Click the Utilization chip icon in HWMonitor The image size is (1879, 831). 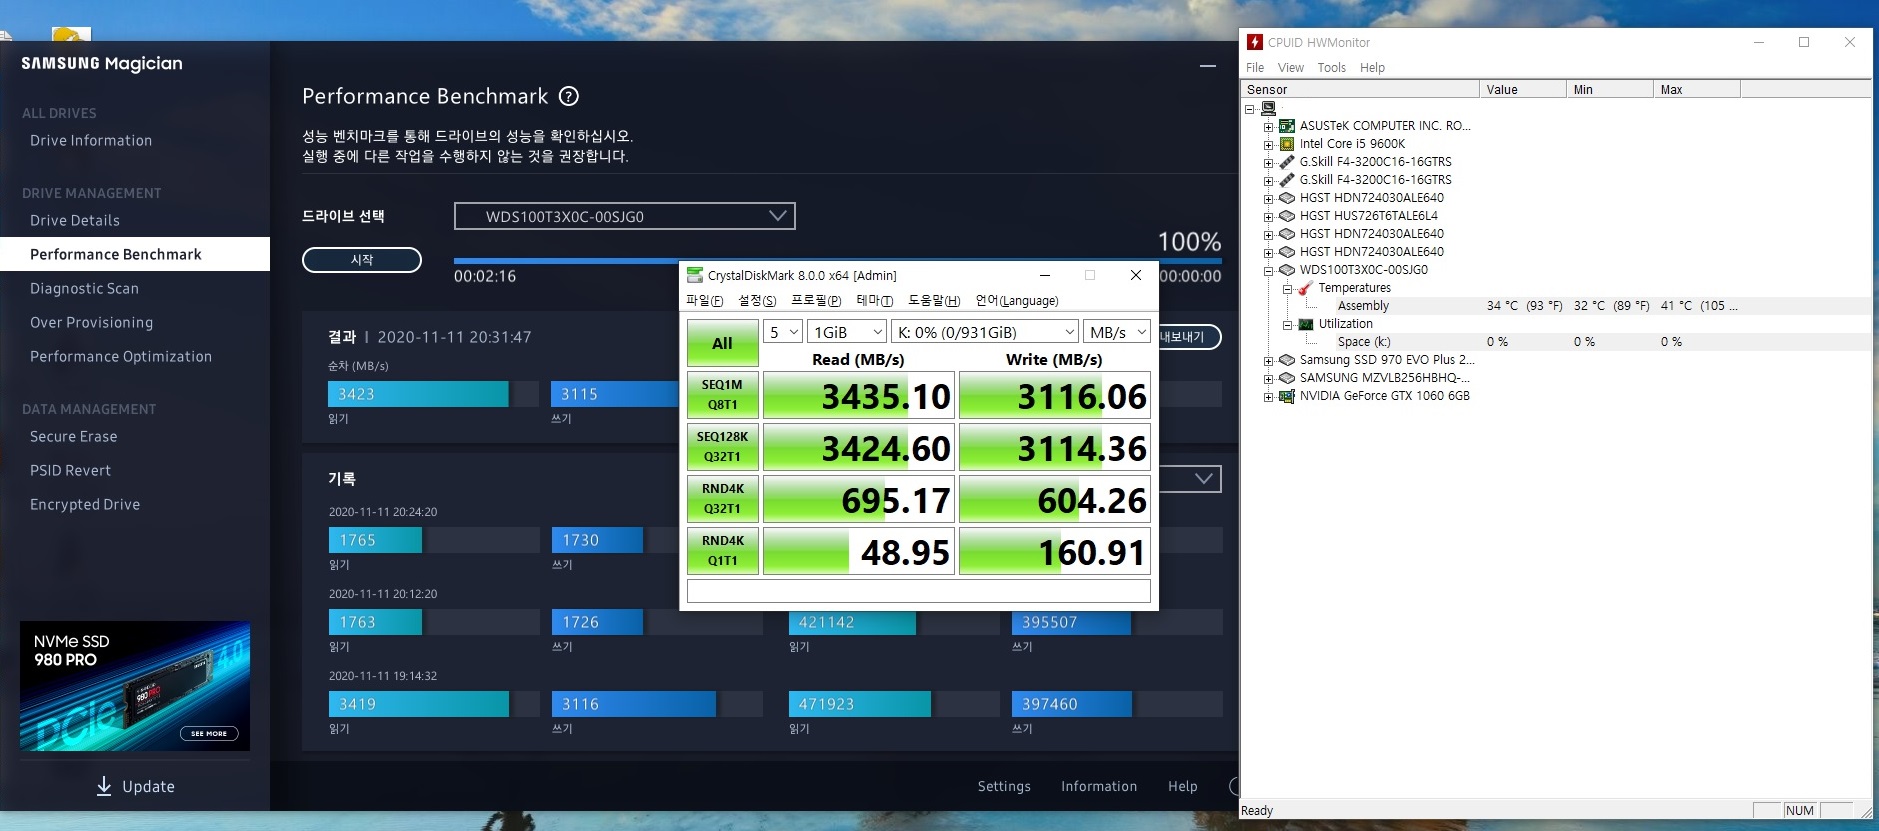1305,324
